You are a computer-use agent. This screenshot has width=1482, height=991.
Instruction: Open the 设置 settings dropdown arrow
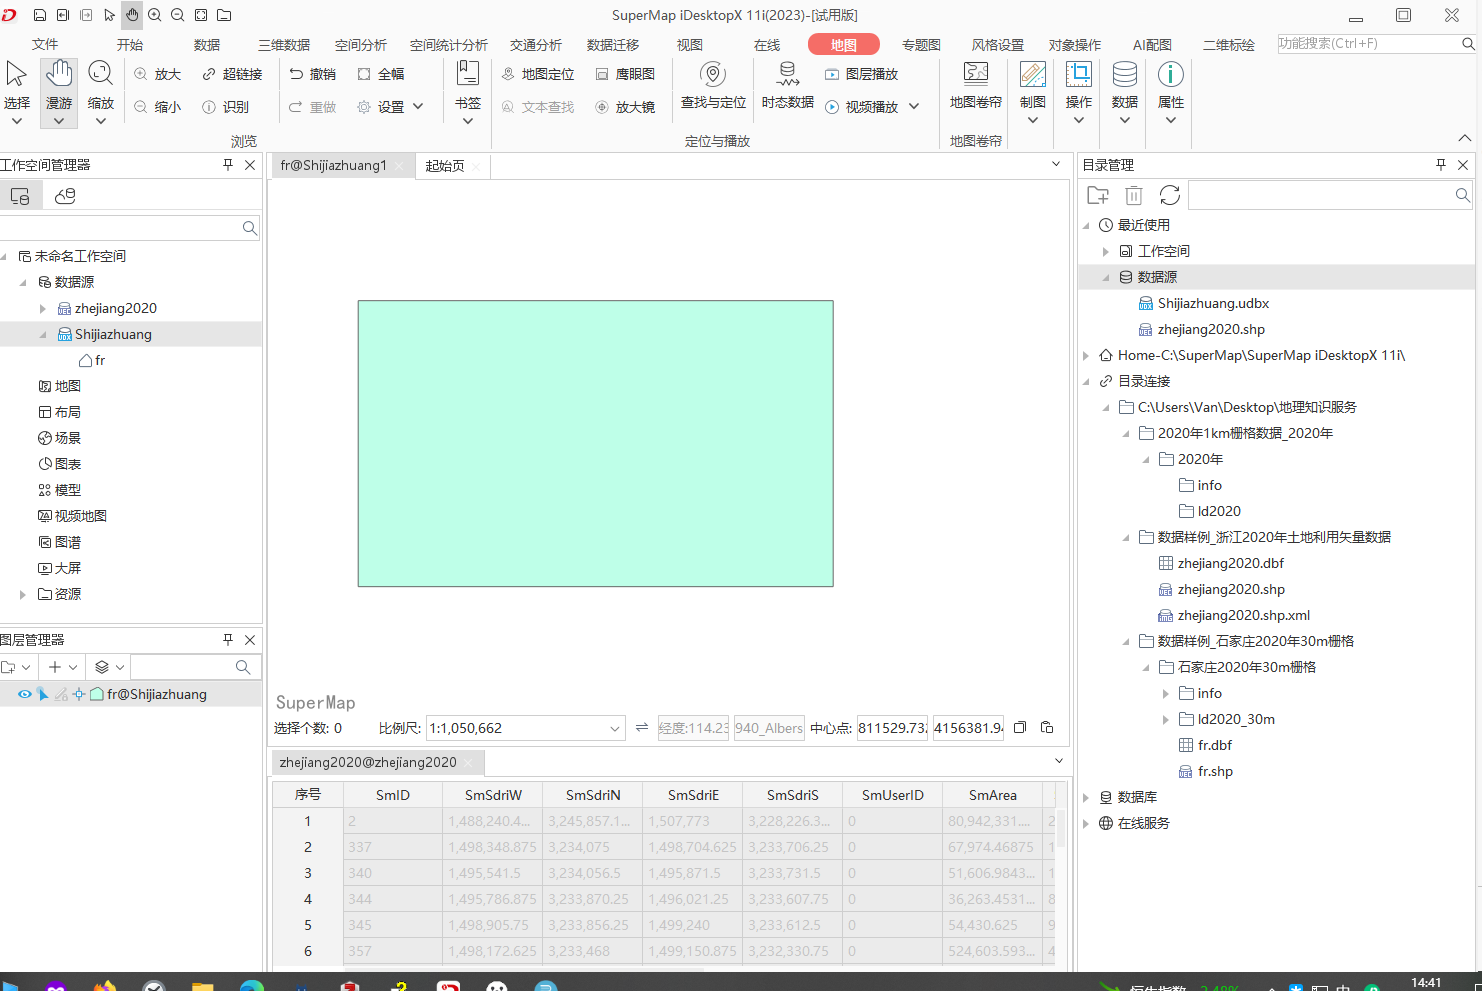[418, 107]
